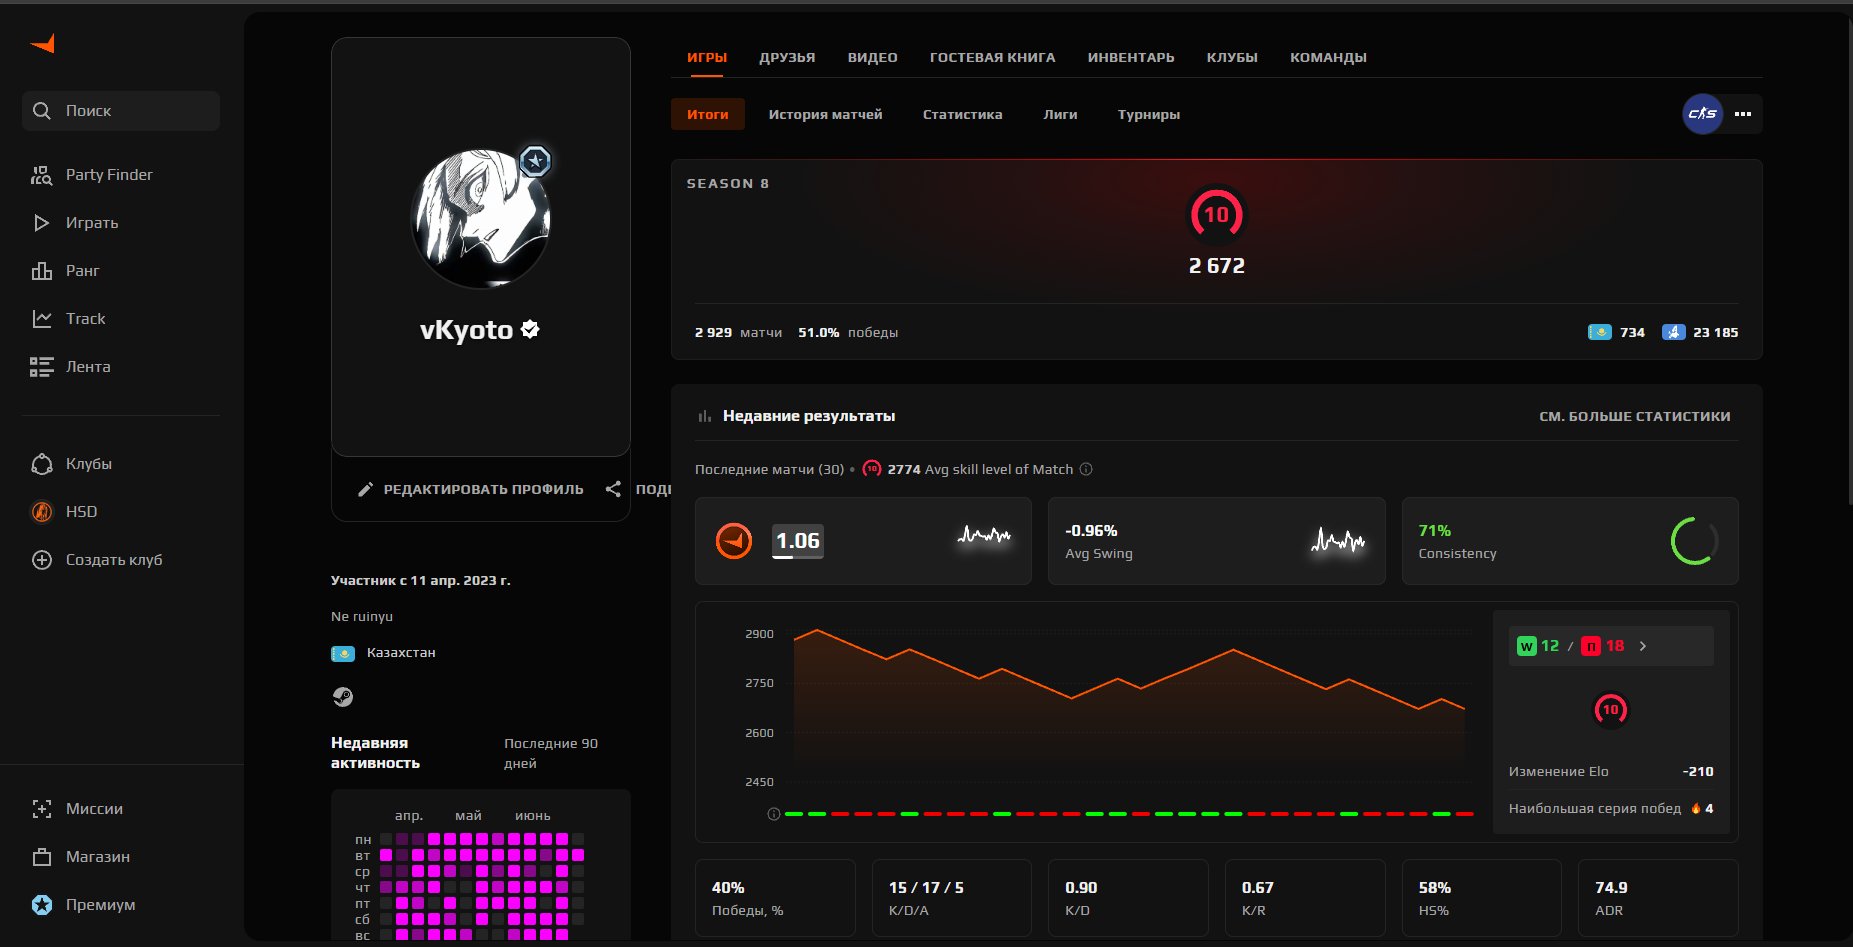
Task: Click the 58% HS% card
Action: pos(1481,898)
